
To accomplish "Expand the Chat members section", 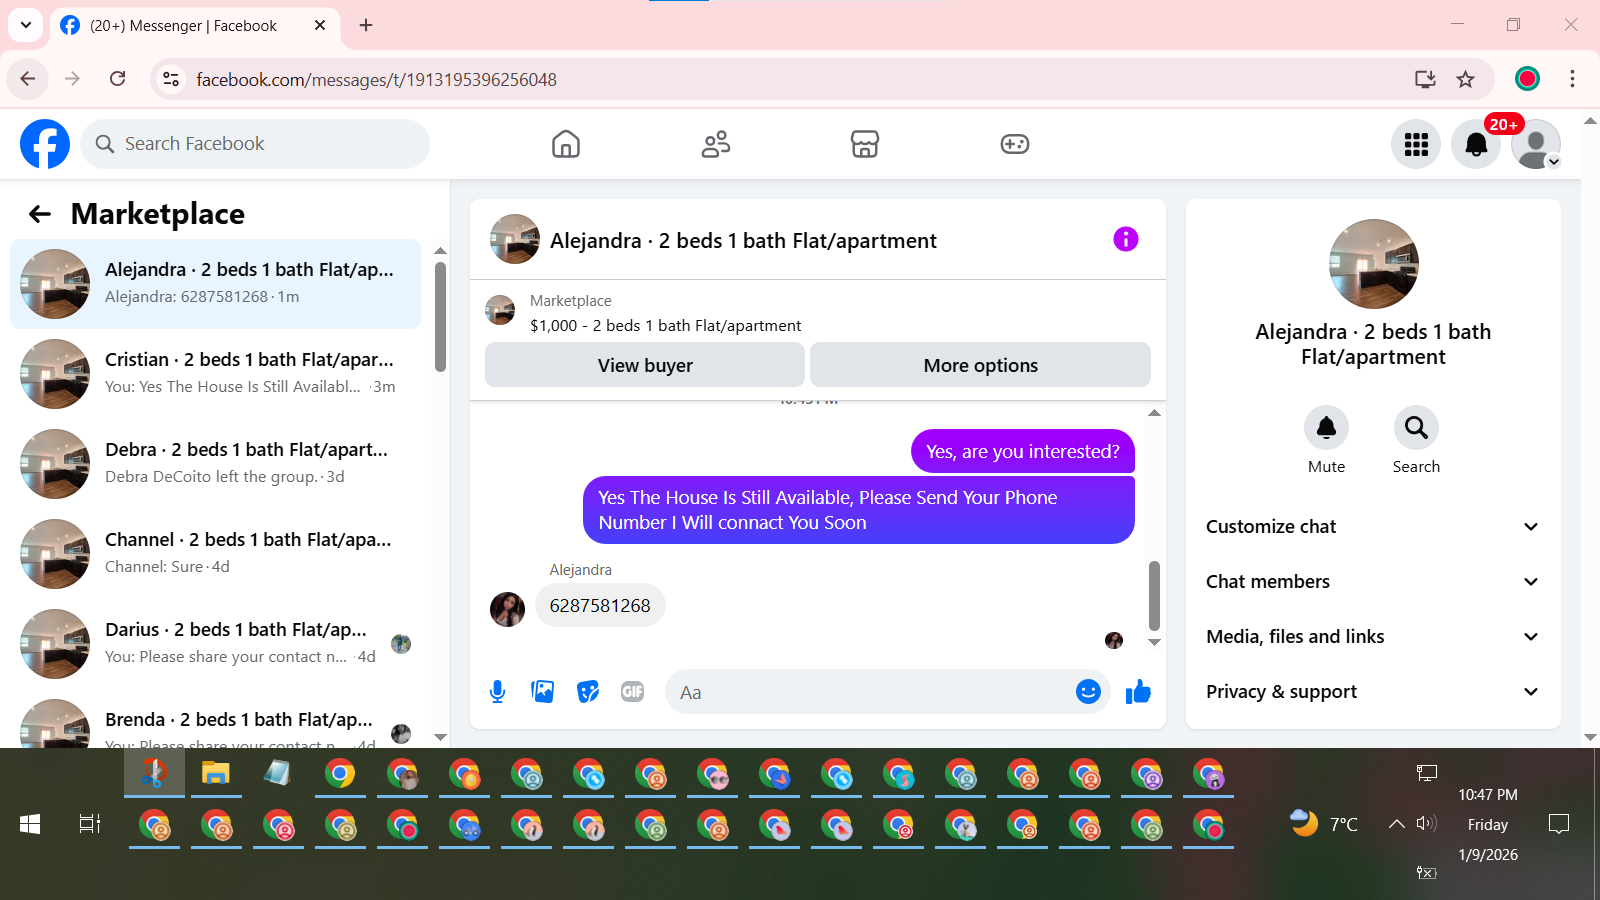I will click(1372, 582).
